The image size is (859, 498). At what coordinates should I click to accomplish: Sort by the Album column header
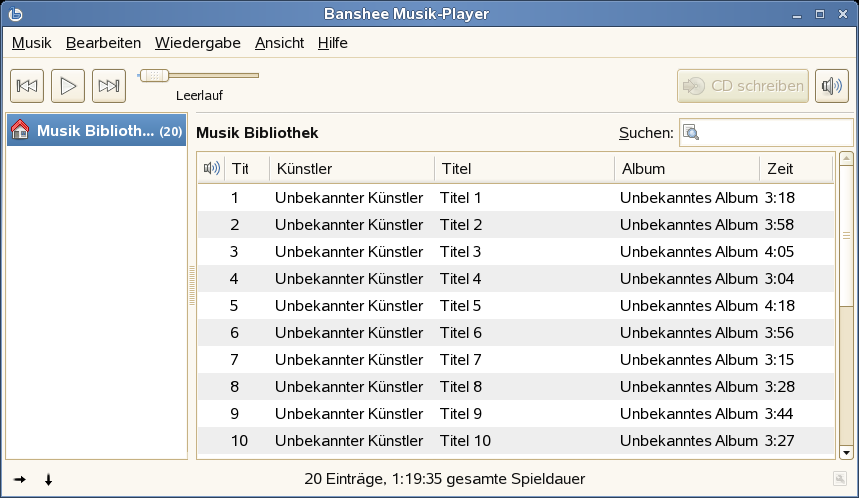[686, 168]
